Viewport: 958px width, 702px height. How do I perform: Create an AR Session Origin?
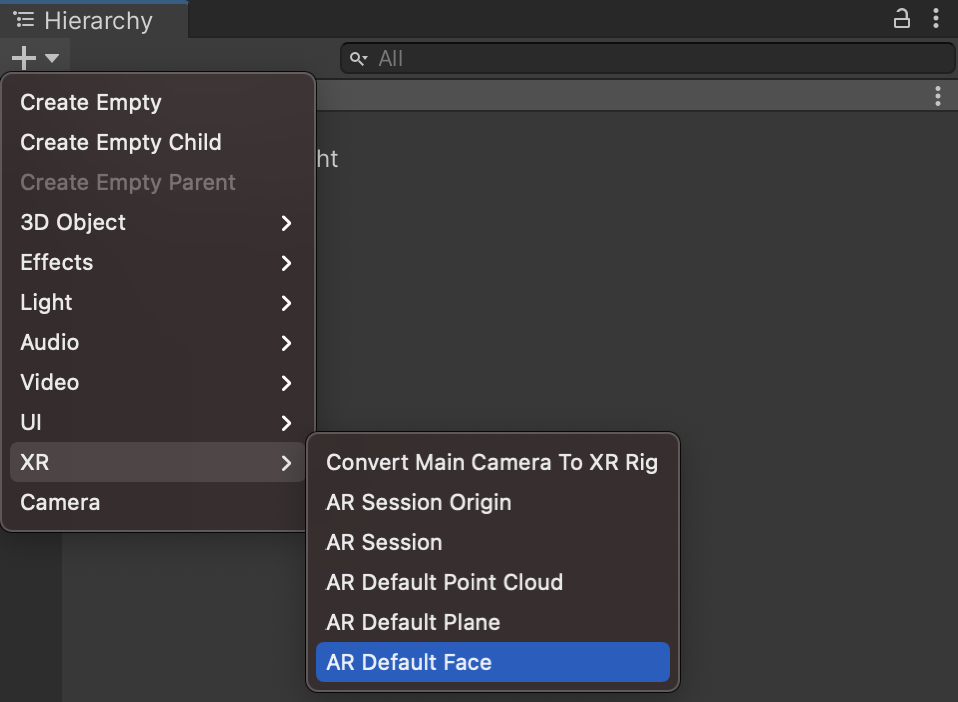point(419,502)
